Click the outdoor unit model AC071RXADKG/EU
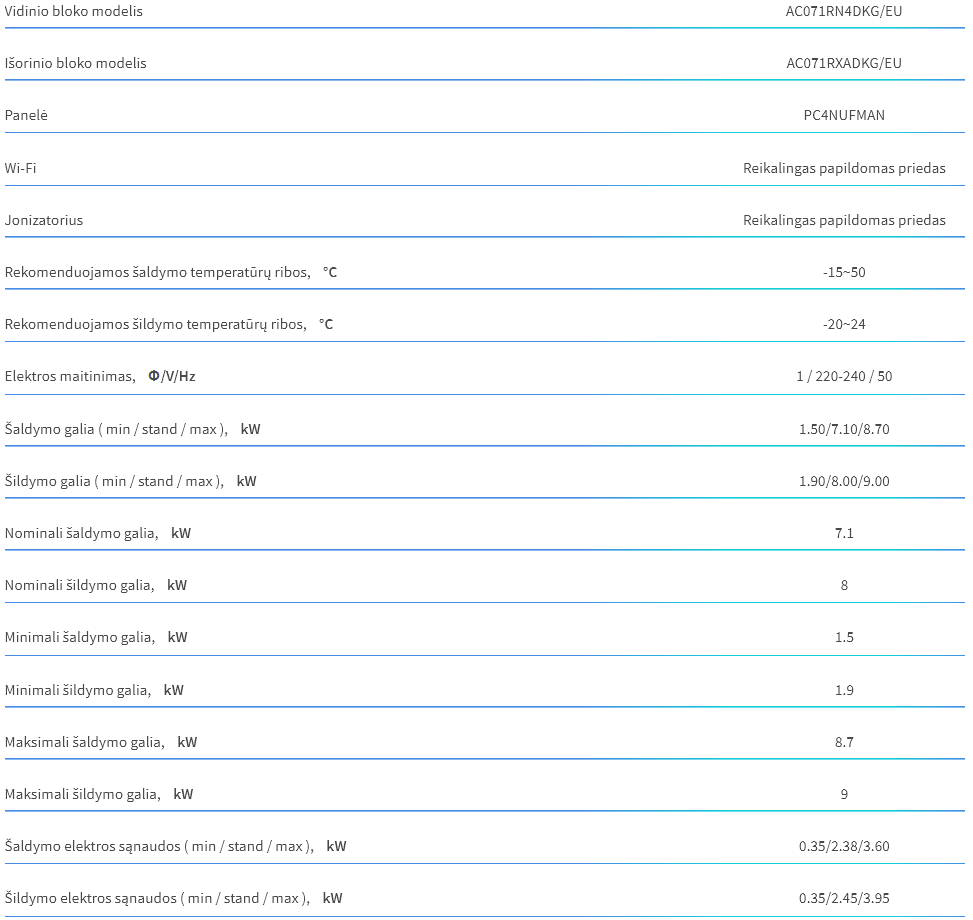973x920 pixels. pyautogui.click(x=843, y=63)
